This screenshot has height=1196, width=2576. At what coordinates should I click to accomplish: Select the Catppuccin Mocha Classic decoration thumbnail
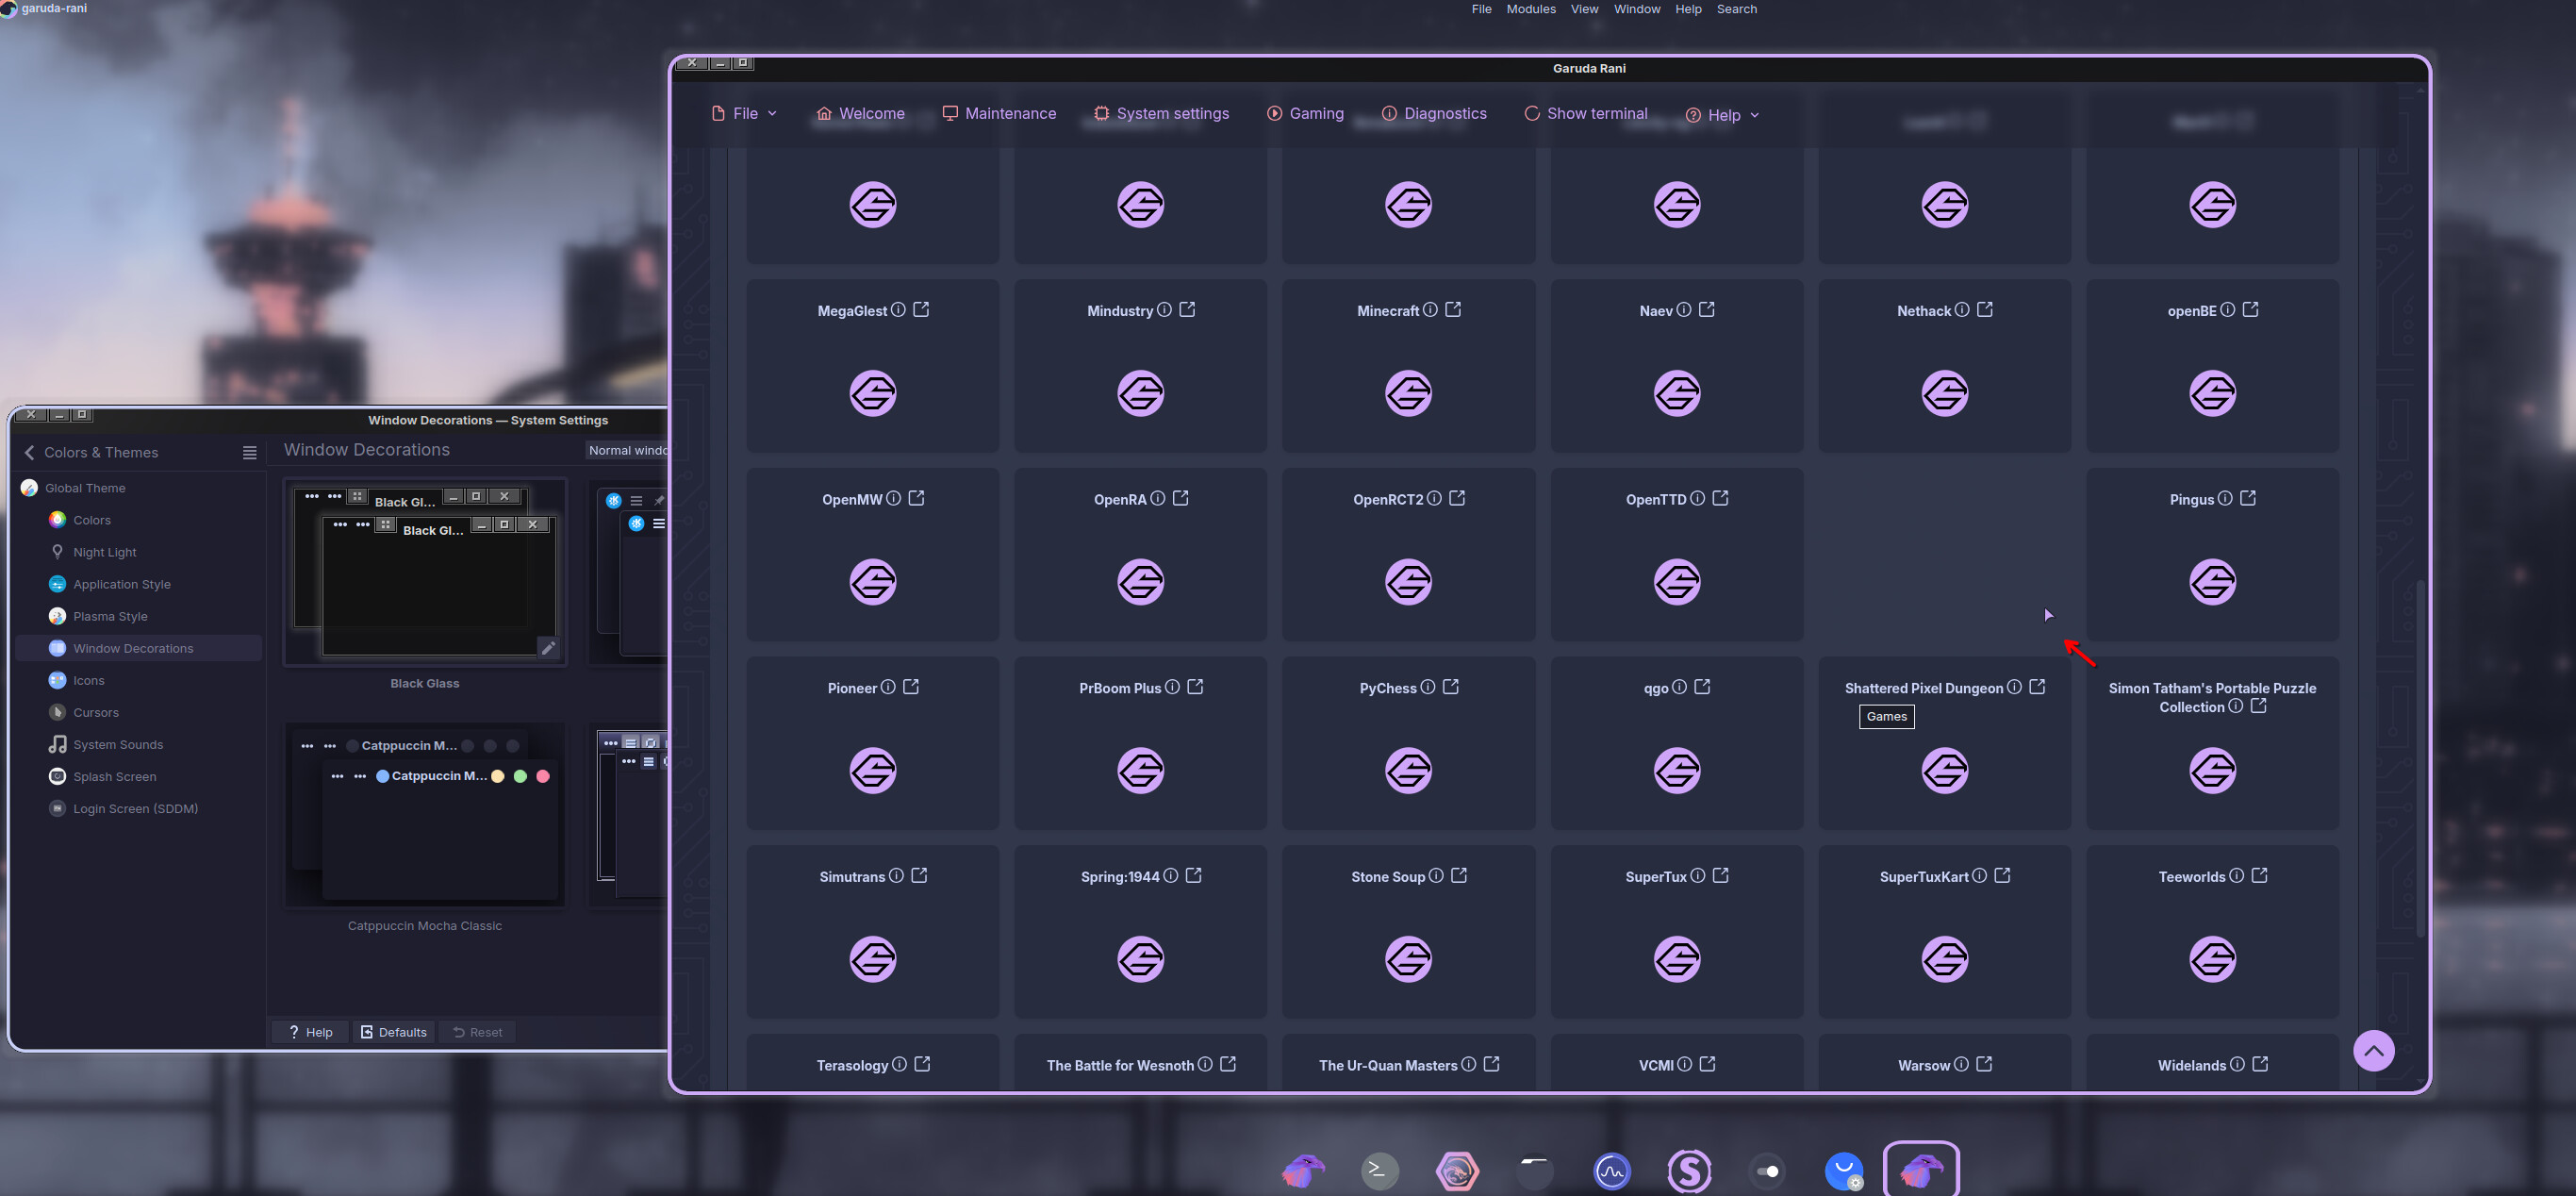(425, 815)
